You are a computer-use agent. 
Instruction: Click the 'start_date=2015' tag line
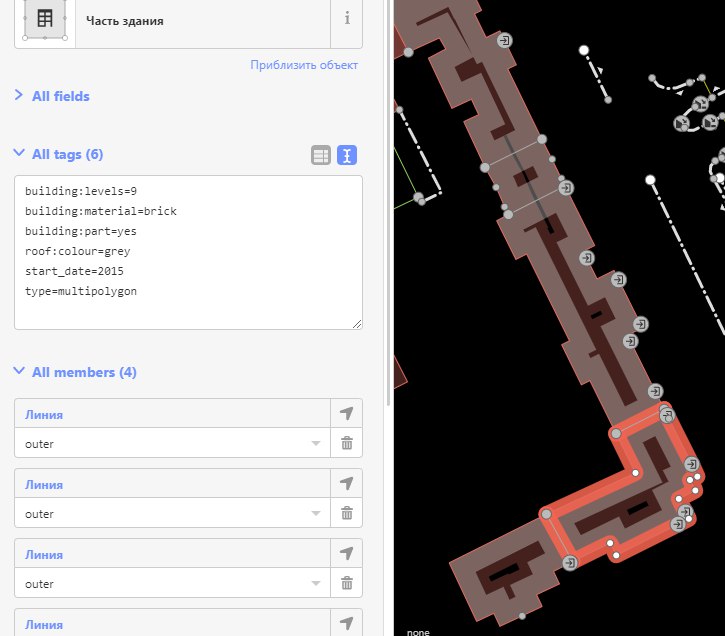74,271
